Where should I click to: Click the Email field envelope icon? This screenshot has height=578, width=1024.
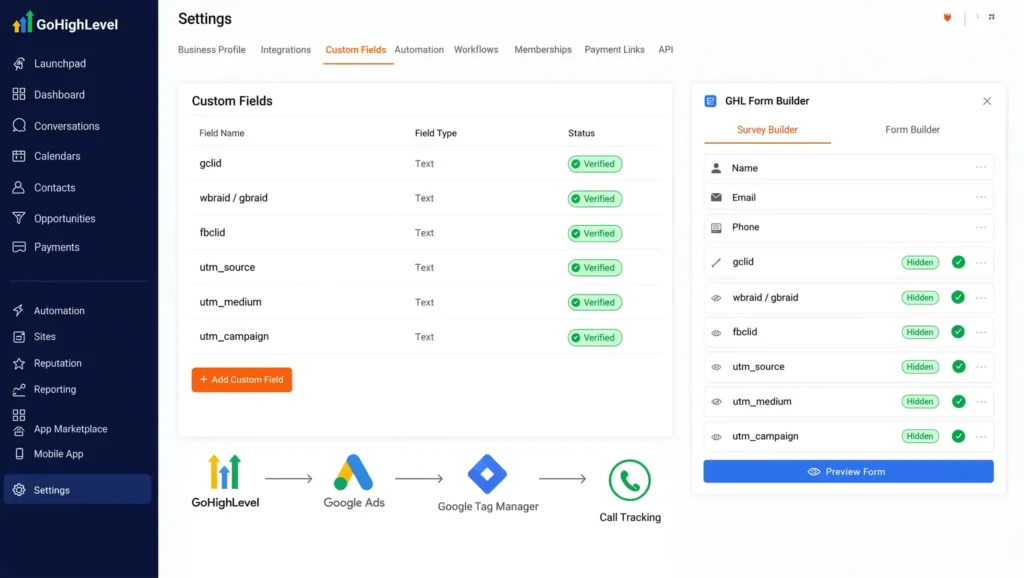click(716, 197)
